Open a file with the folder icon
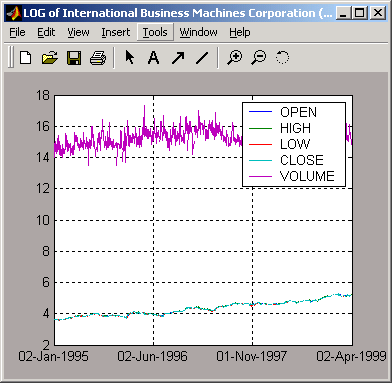This screenshot has height=383, width=392. click(x=50, y=58)
